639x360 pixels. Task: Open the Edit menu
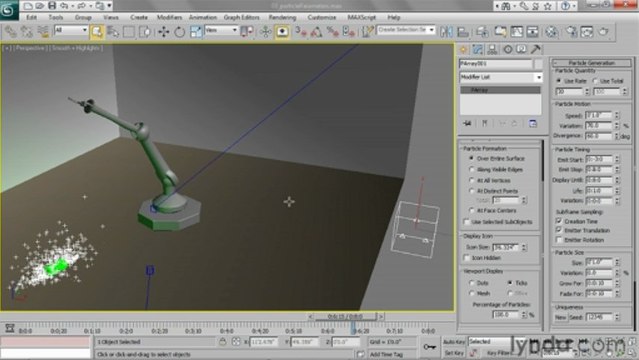click(31, 18)
